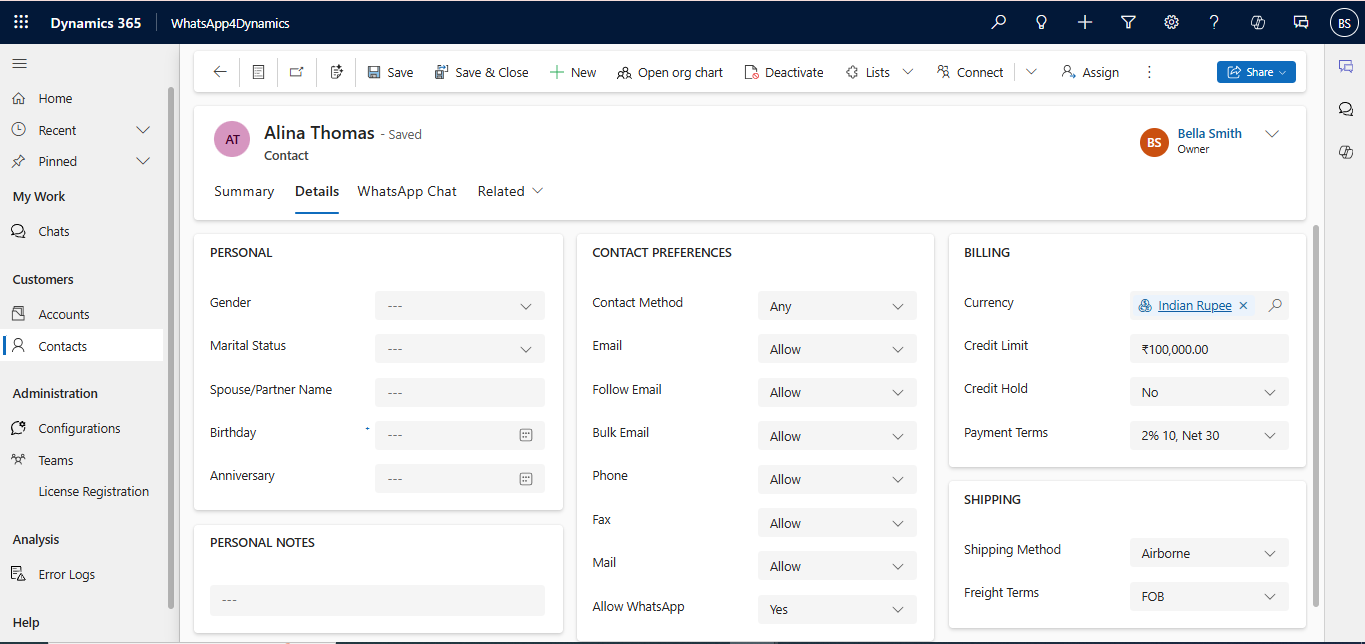Viewport: 1365px width, 644px height.
Task: Create a New contact record
Action: click(573, 72)
